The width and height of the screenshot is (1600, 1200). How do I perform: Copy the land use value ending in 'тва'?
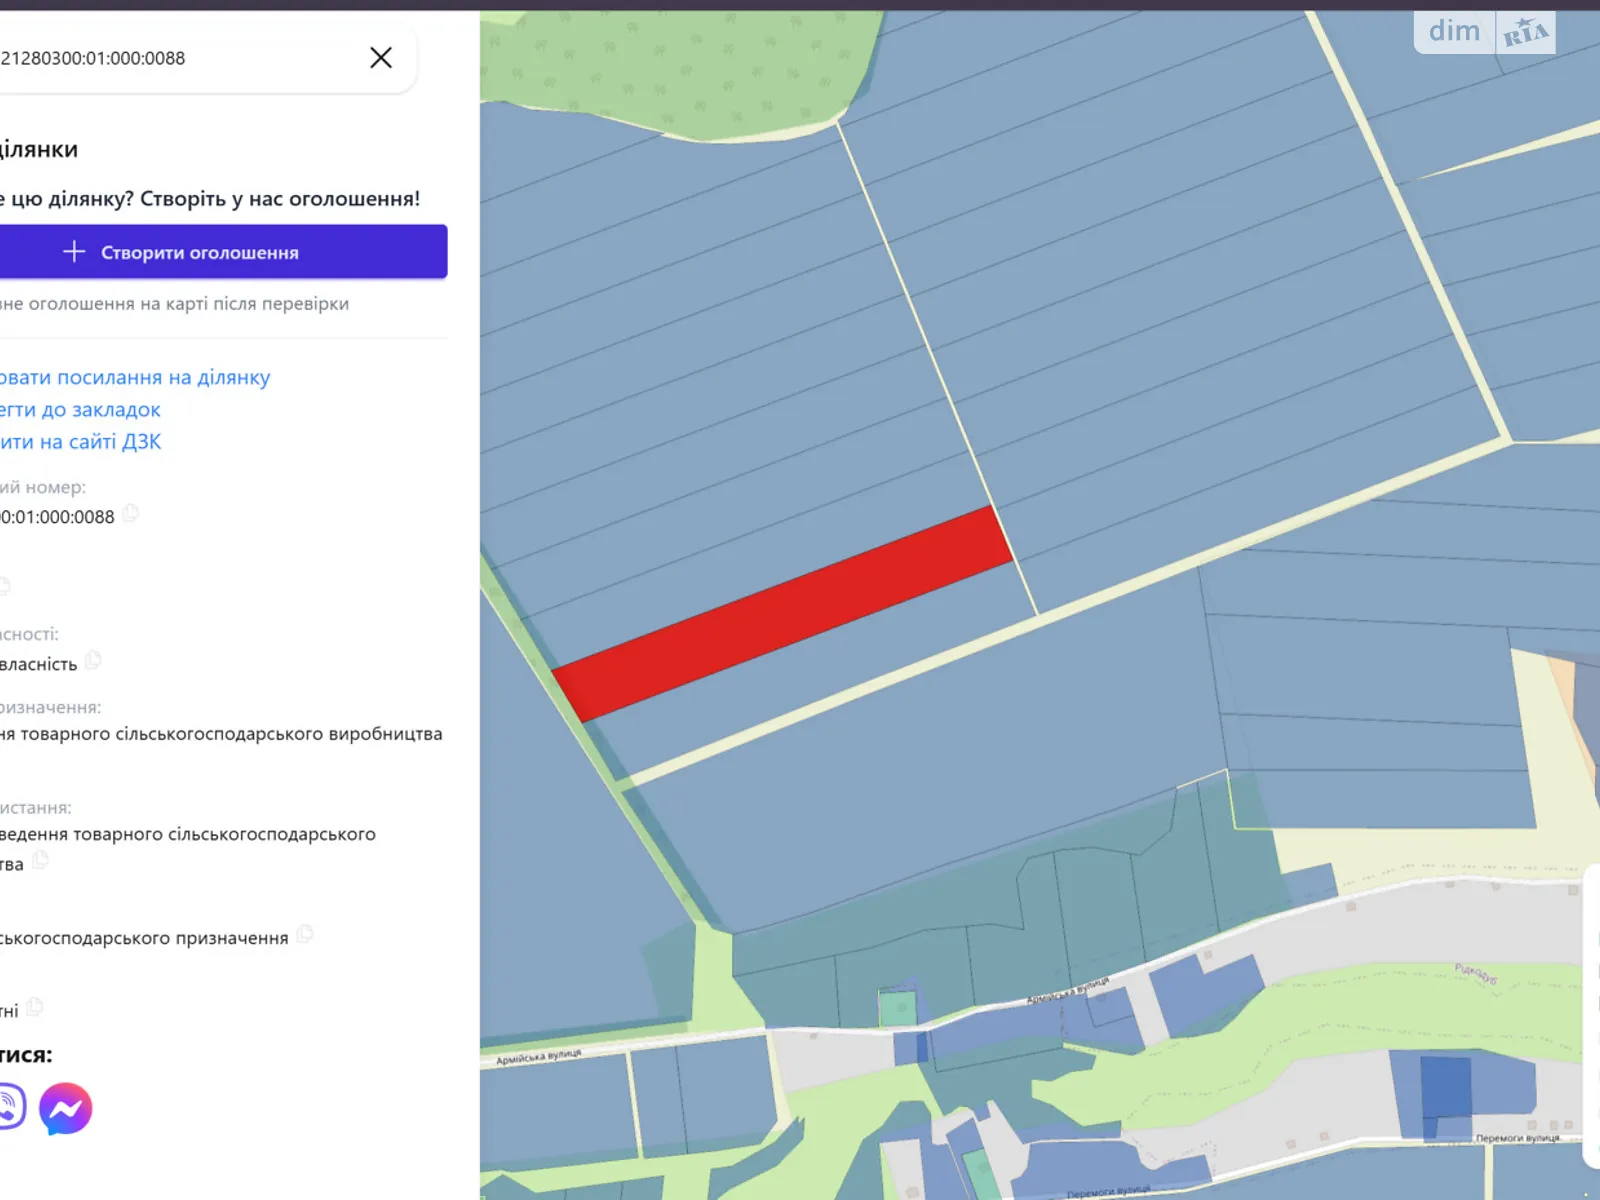click(41, 860)
